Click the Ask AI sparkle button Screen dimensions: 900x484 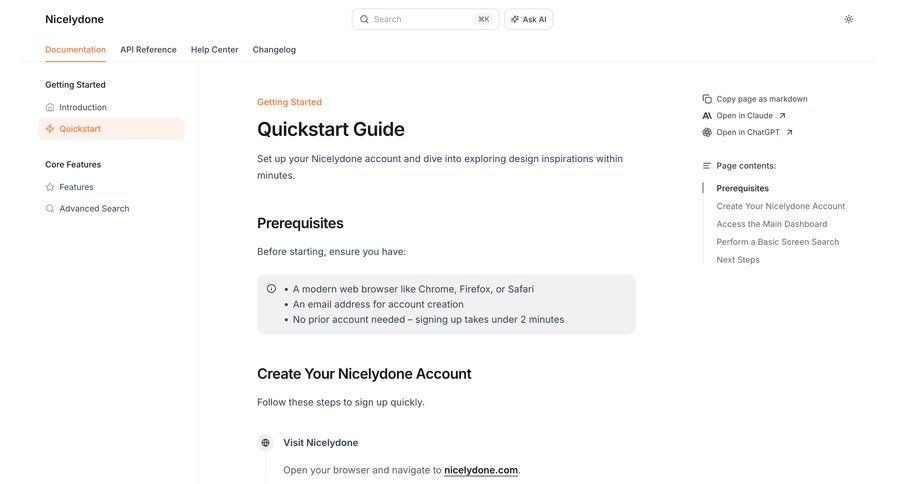[x=528, y=19]
